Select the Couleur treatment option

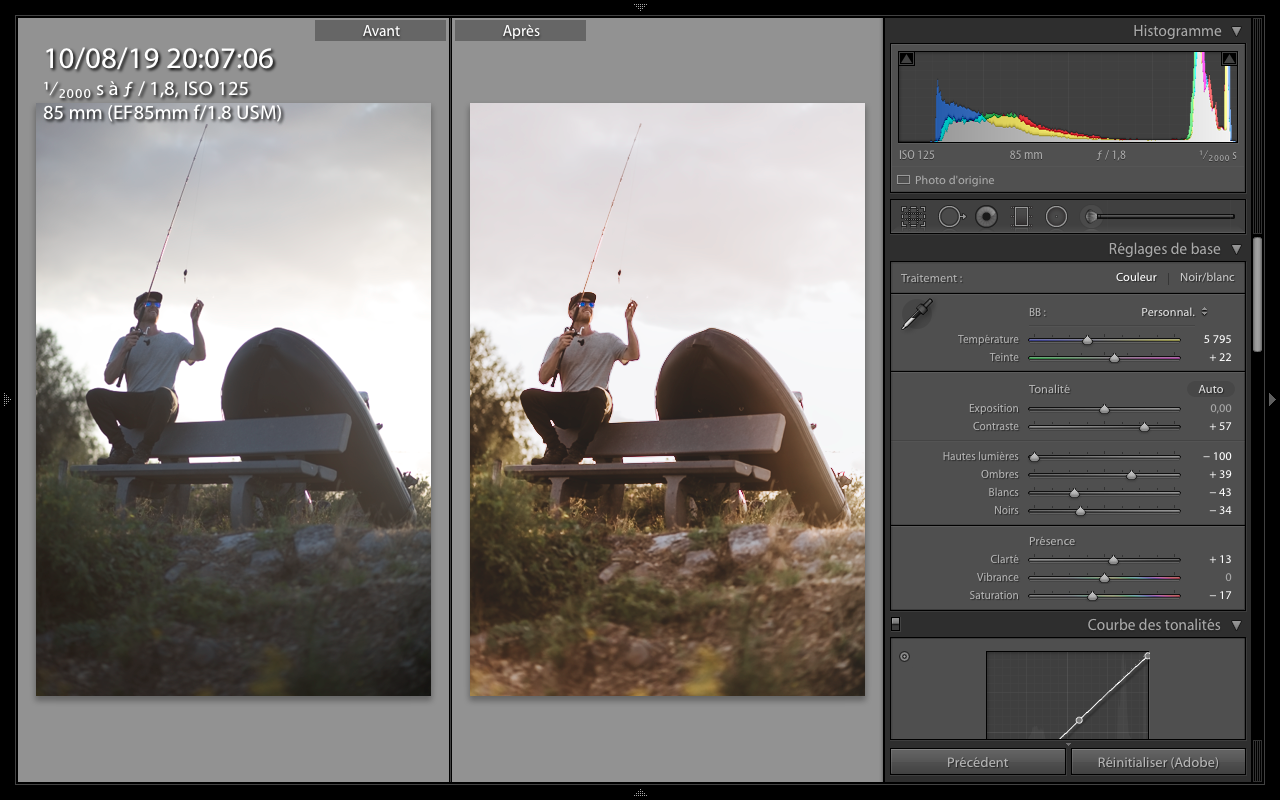click(x=1136, y=277)
